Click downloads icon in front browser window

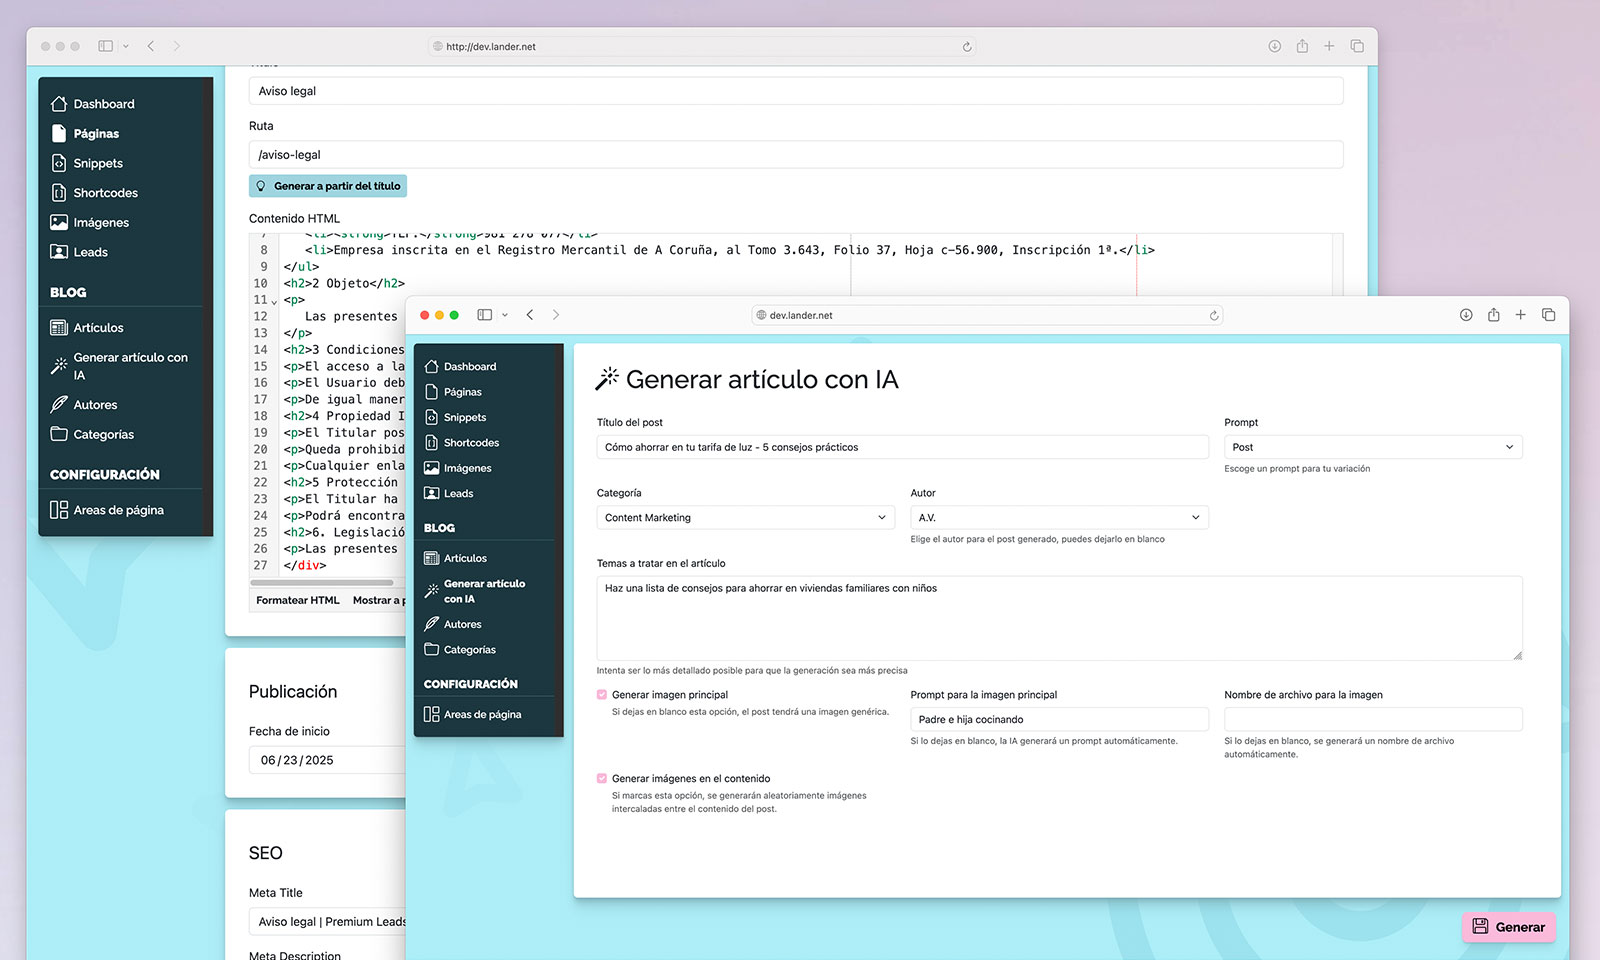tap(1466, 315)
